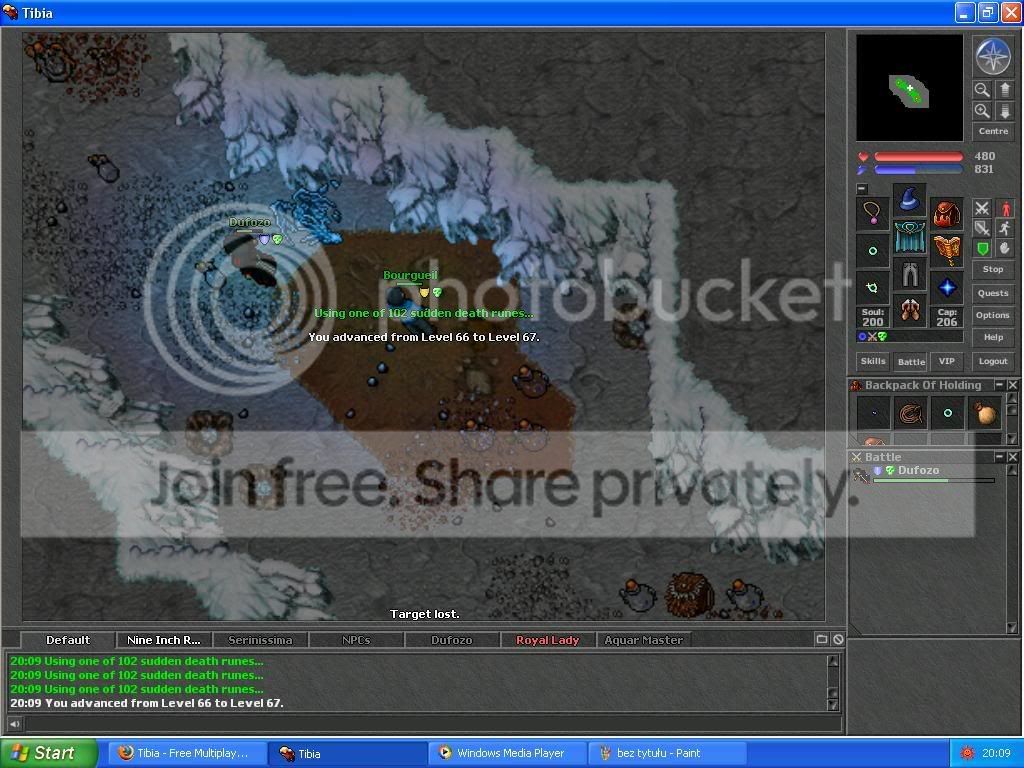The image size is (1024, 768).
Task: Switch to the Nine Inch R... chat tab
Action: coord(163,640)
